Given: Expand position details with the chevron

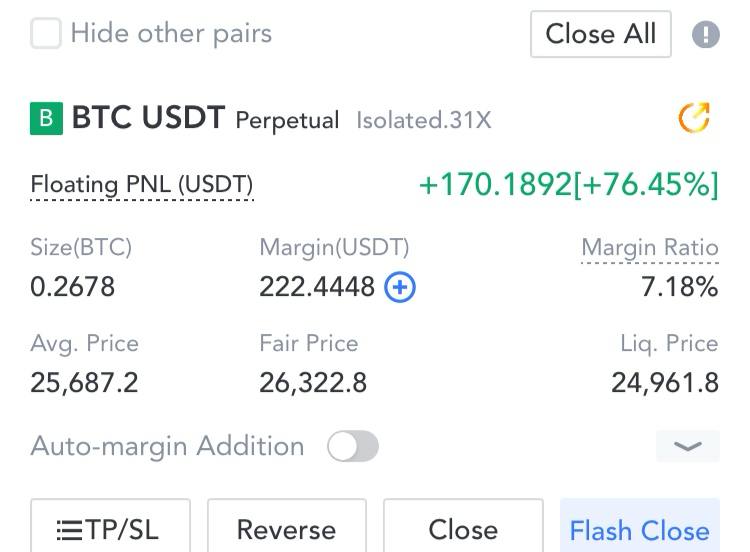Looking at the screenshot, I should click(x=688, y=446).
